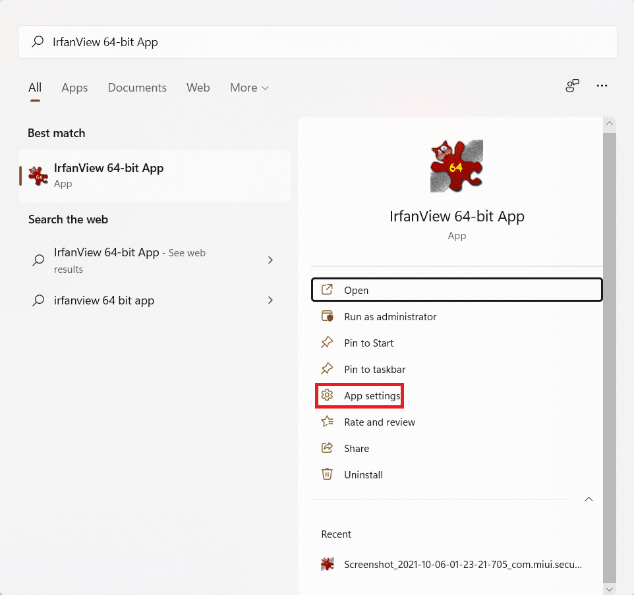Select the Web filter tab
The image size is (634, 595).
pyautogui.click(x=198, y=88)
